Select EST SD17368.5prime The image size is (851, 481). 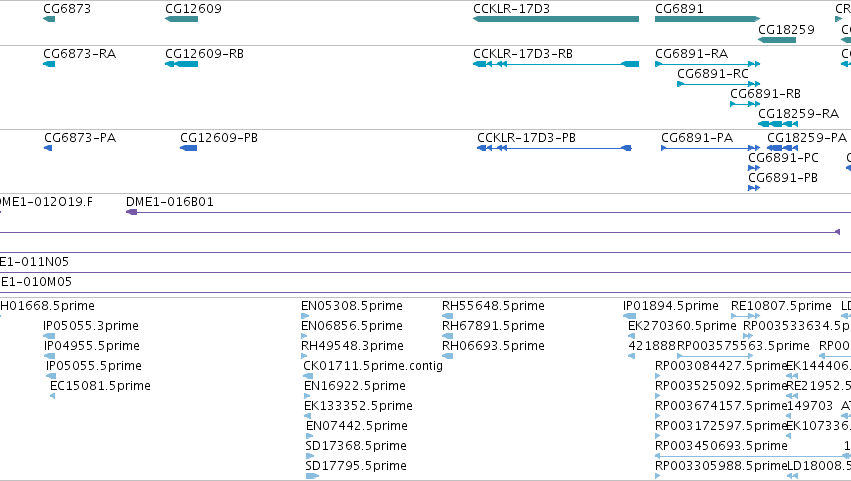coord(310,456)
